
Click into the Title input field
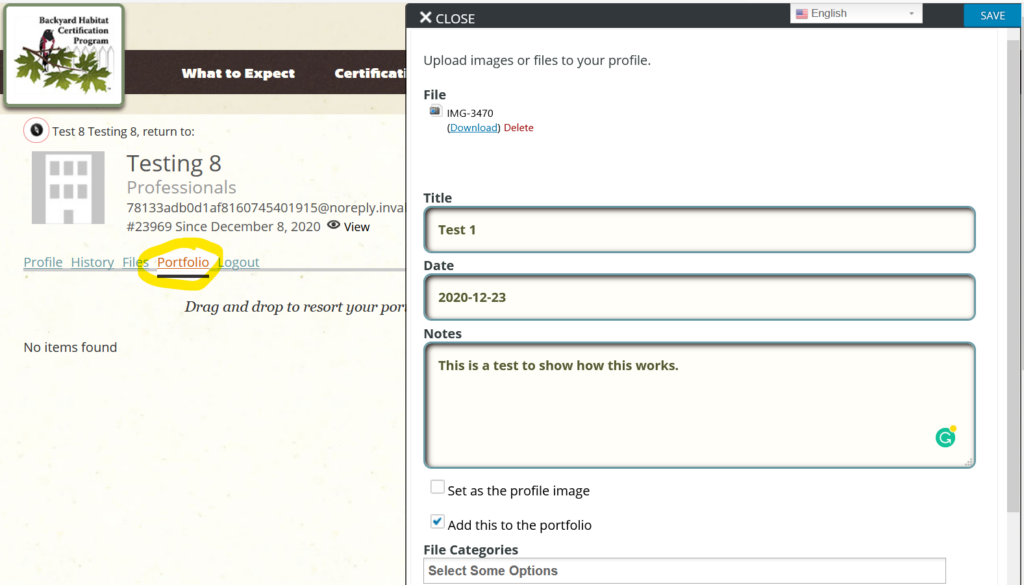(x=699, y=230)
